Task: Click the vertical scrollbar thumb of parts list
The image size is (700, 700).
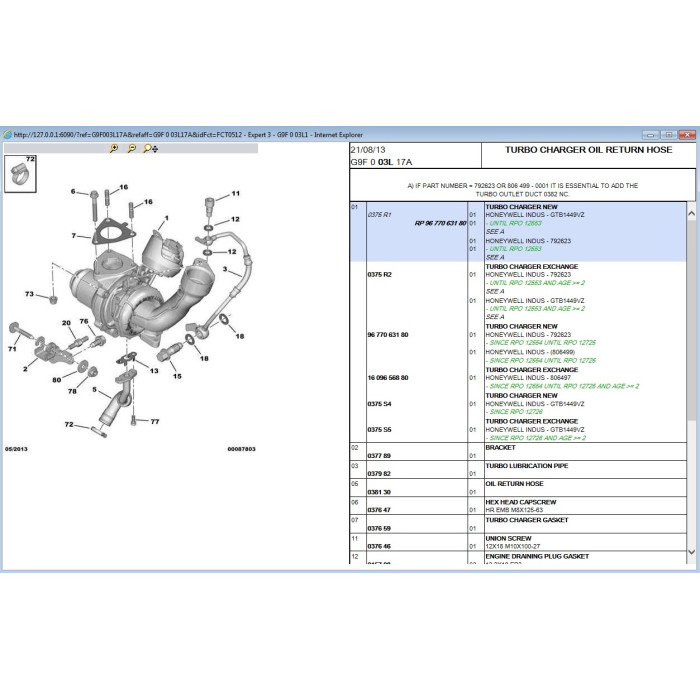Action: [x=691, y=320]
